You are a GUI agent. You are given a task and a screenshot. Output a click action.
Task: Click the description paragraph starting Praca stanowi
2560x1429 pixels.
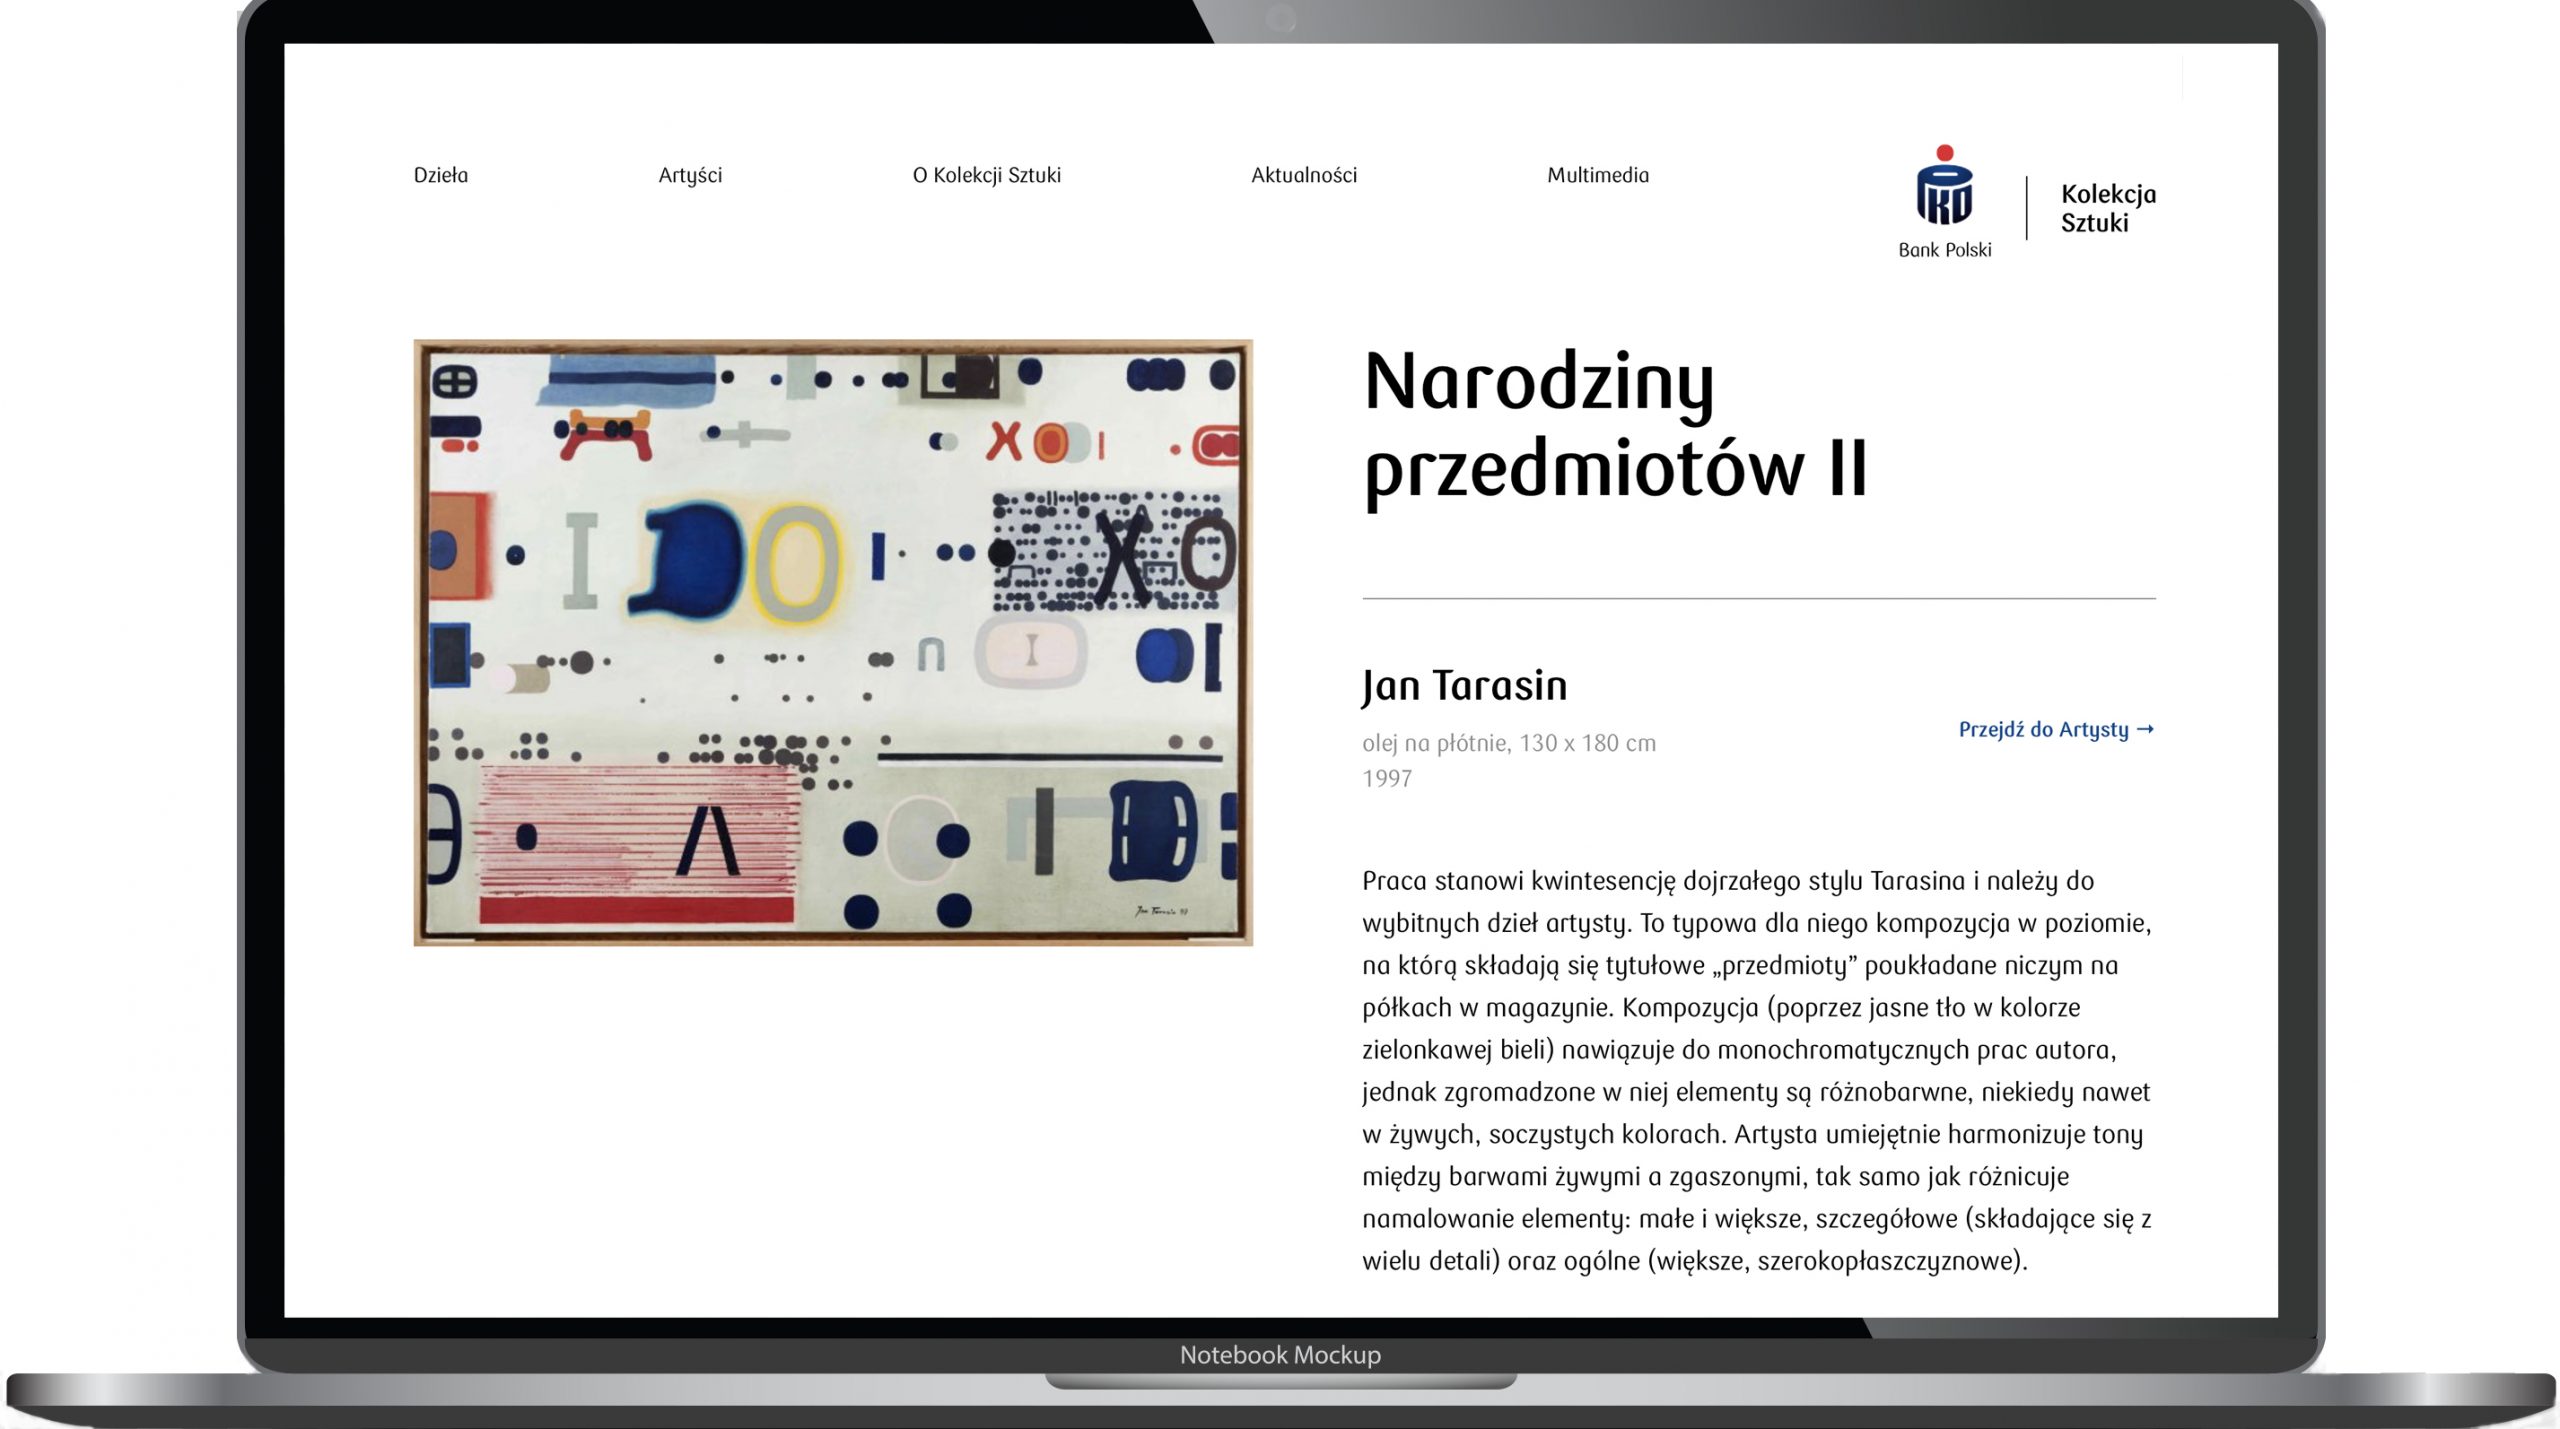1757,1070
